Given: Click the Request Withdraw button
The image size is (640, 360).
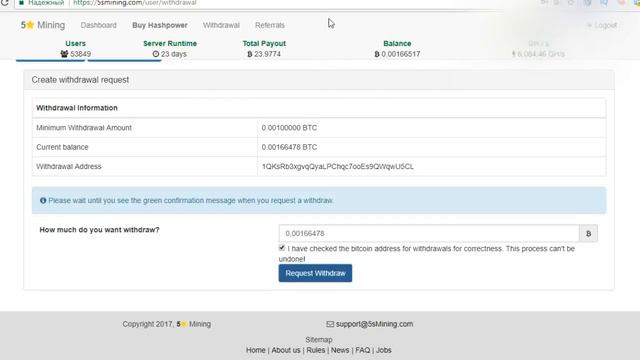Looking at the screenshot, I should tap(316, 273).
